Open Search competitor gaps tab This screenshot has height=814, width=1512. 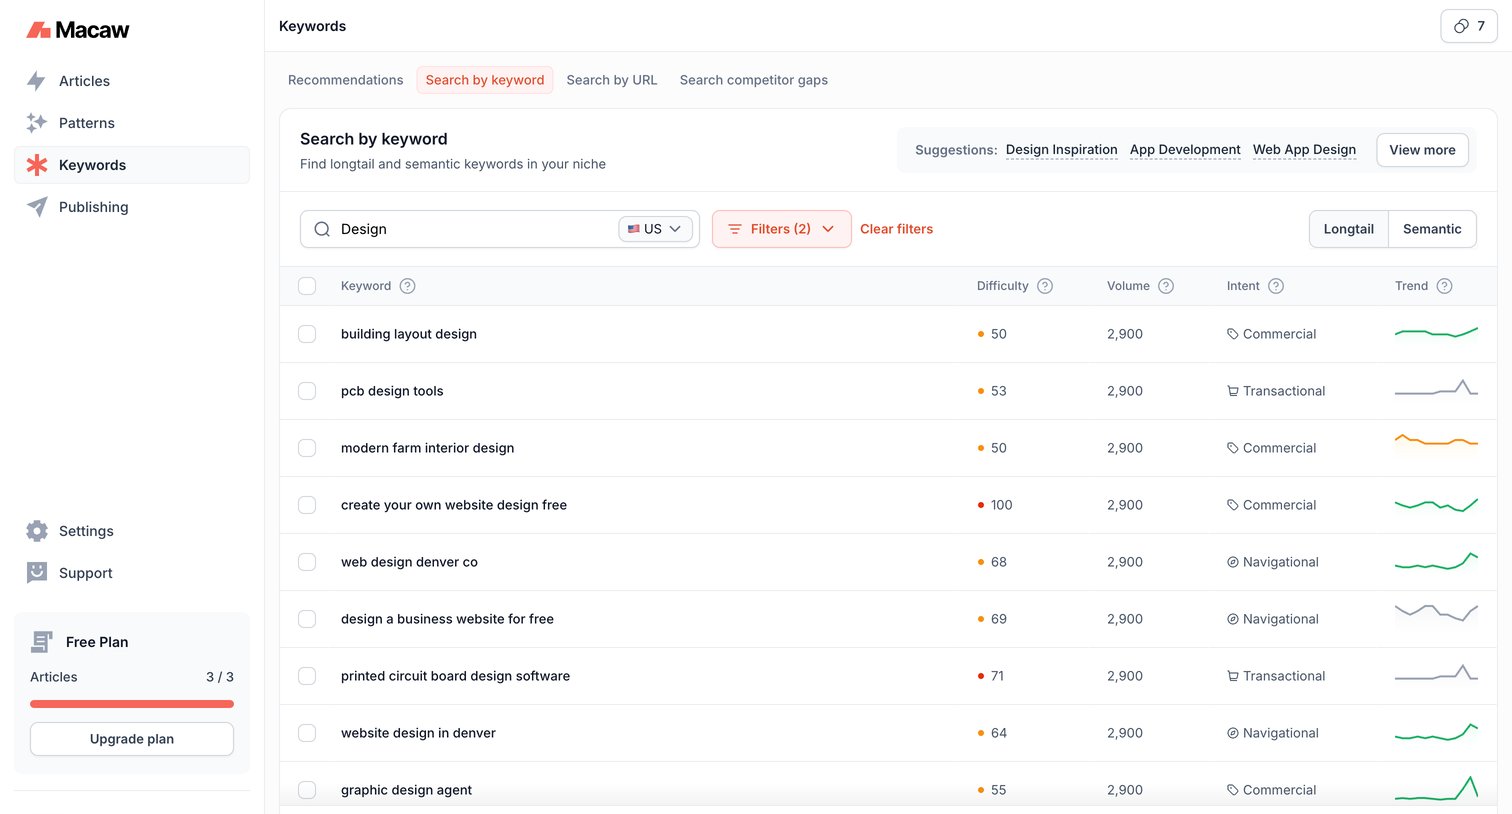(x=754, y=80)
